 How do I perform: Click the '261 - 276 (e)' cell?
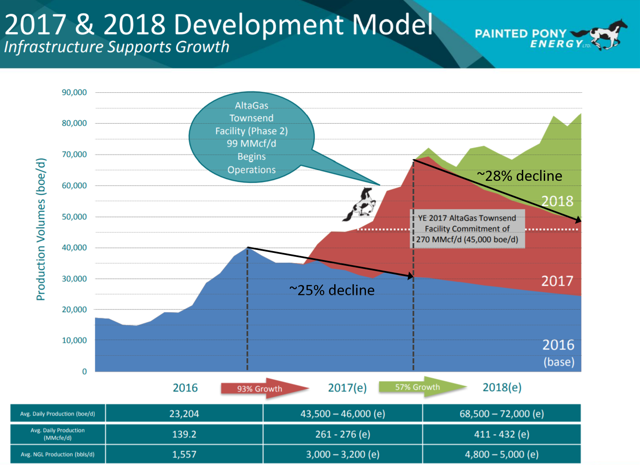point(343,434)
